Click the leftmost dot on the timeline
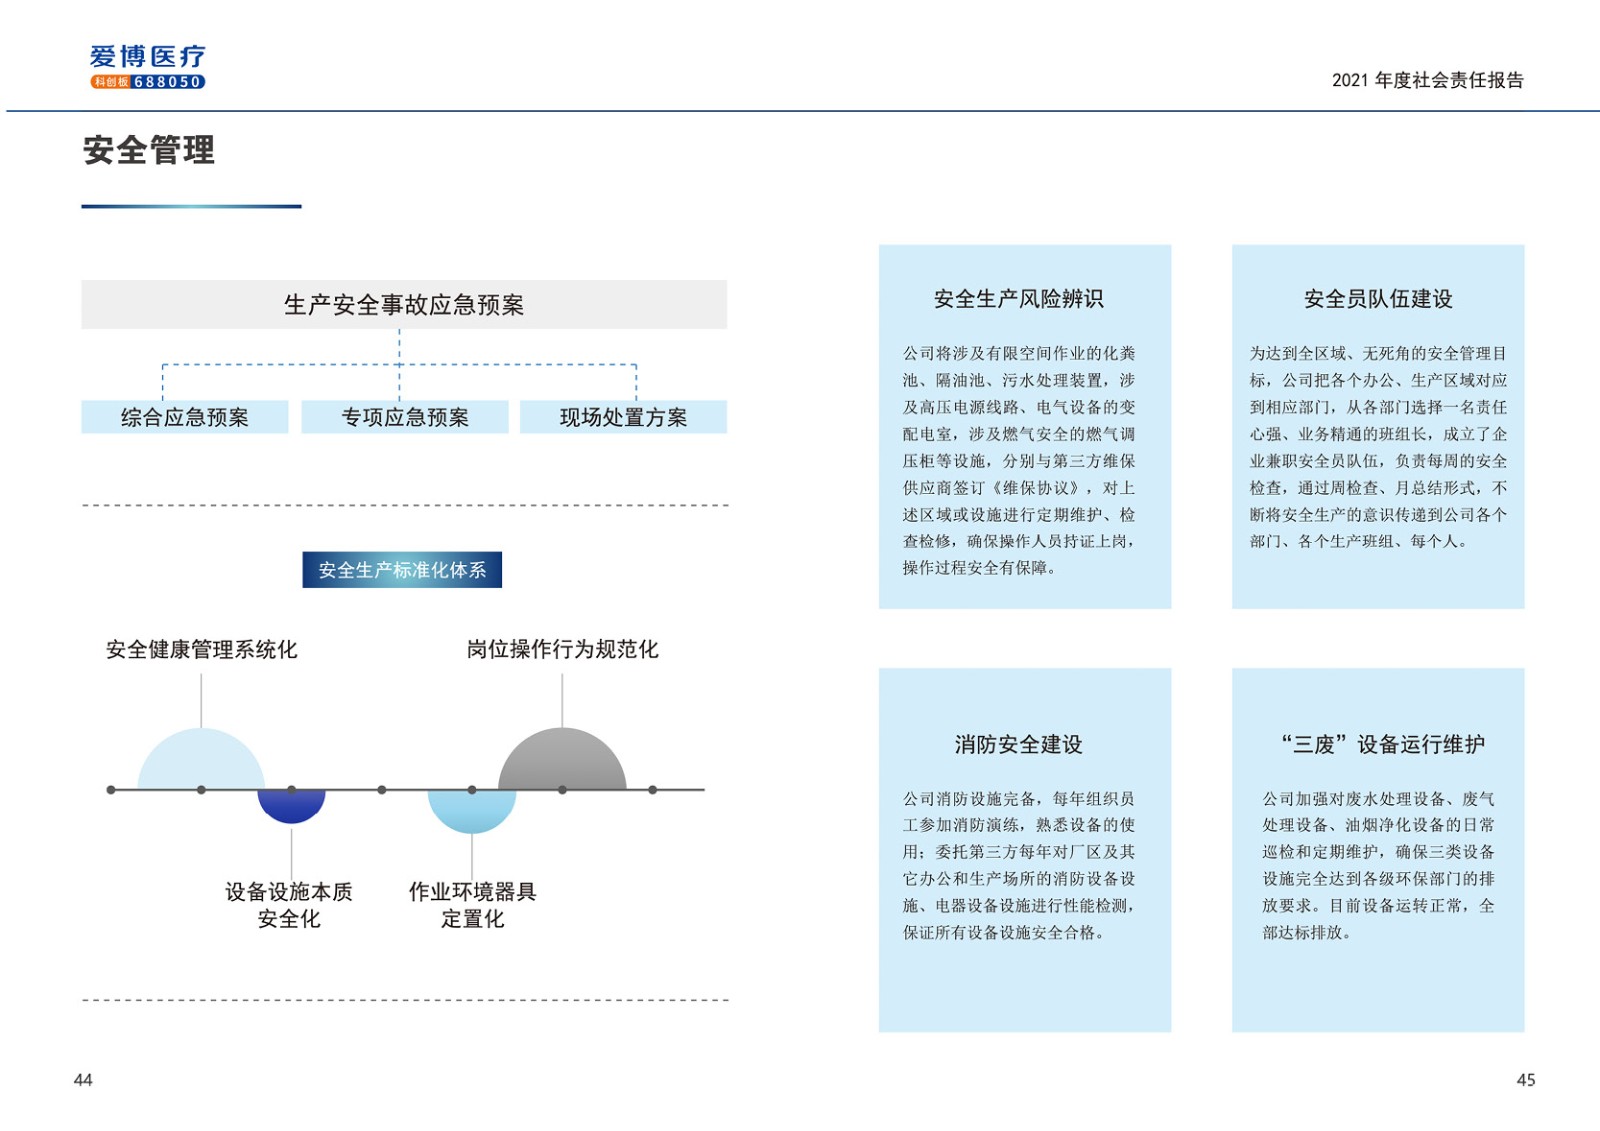This screenshot has width=1600, height=1131. pyautogui.click(x=111, y=790)
